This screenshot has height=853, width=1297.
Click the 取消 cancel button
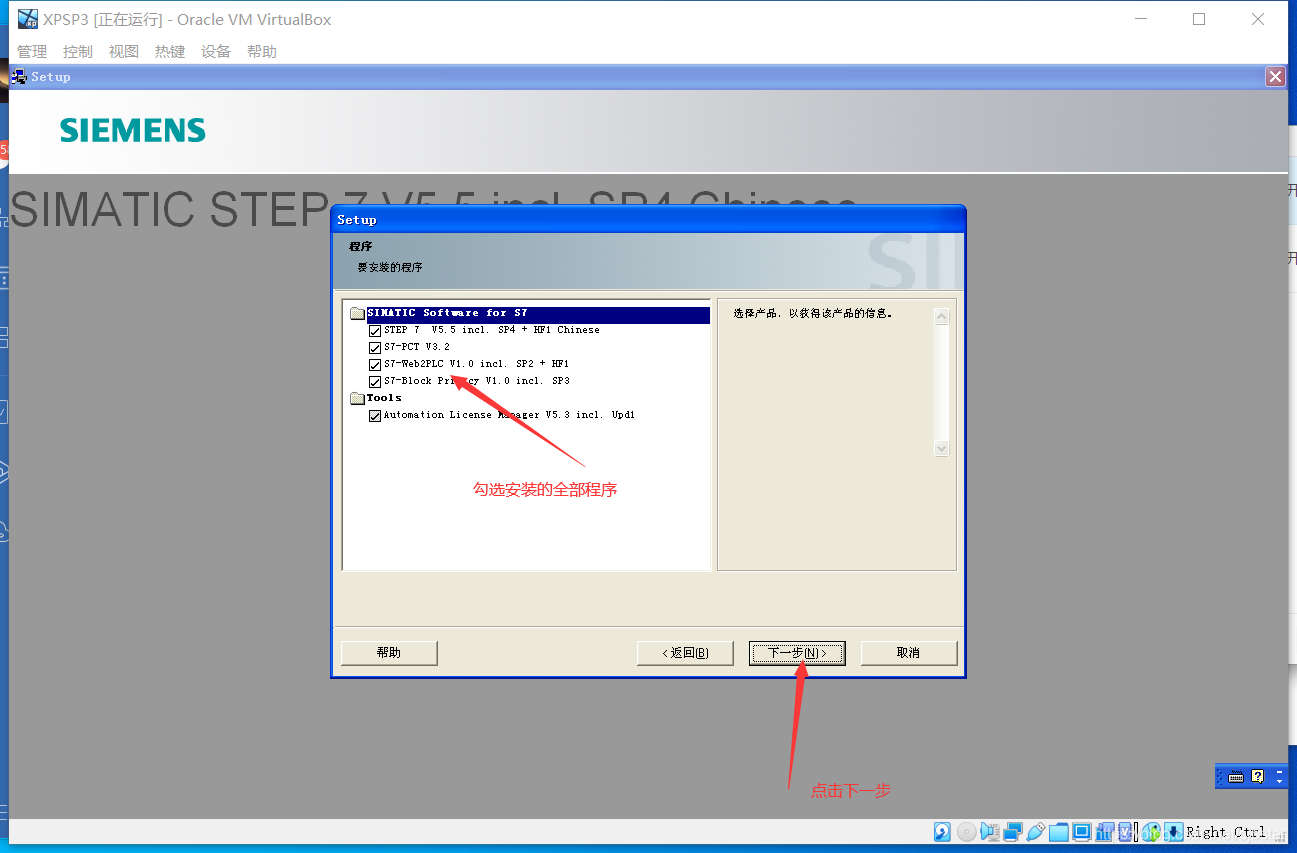(909, 653)
